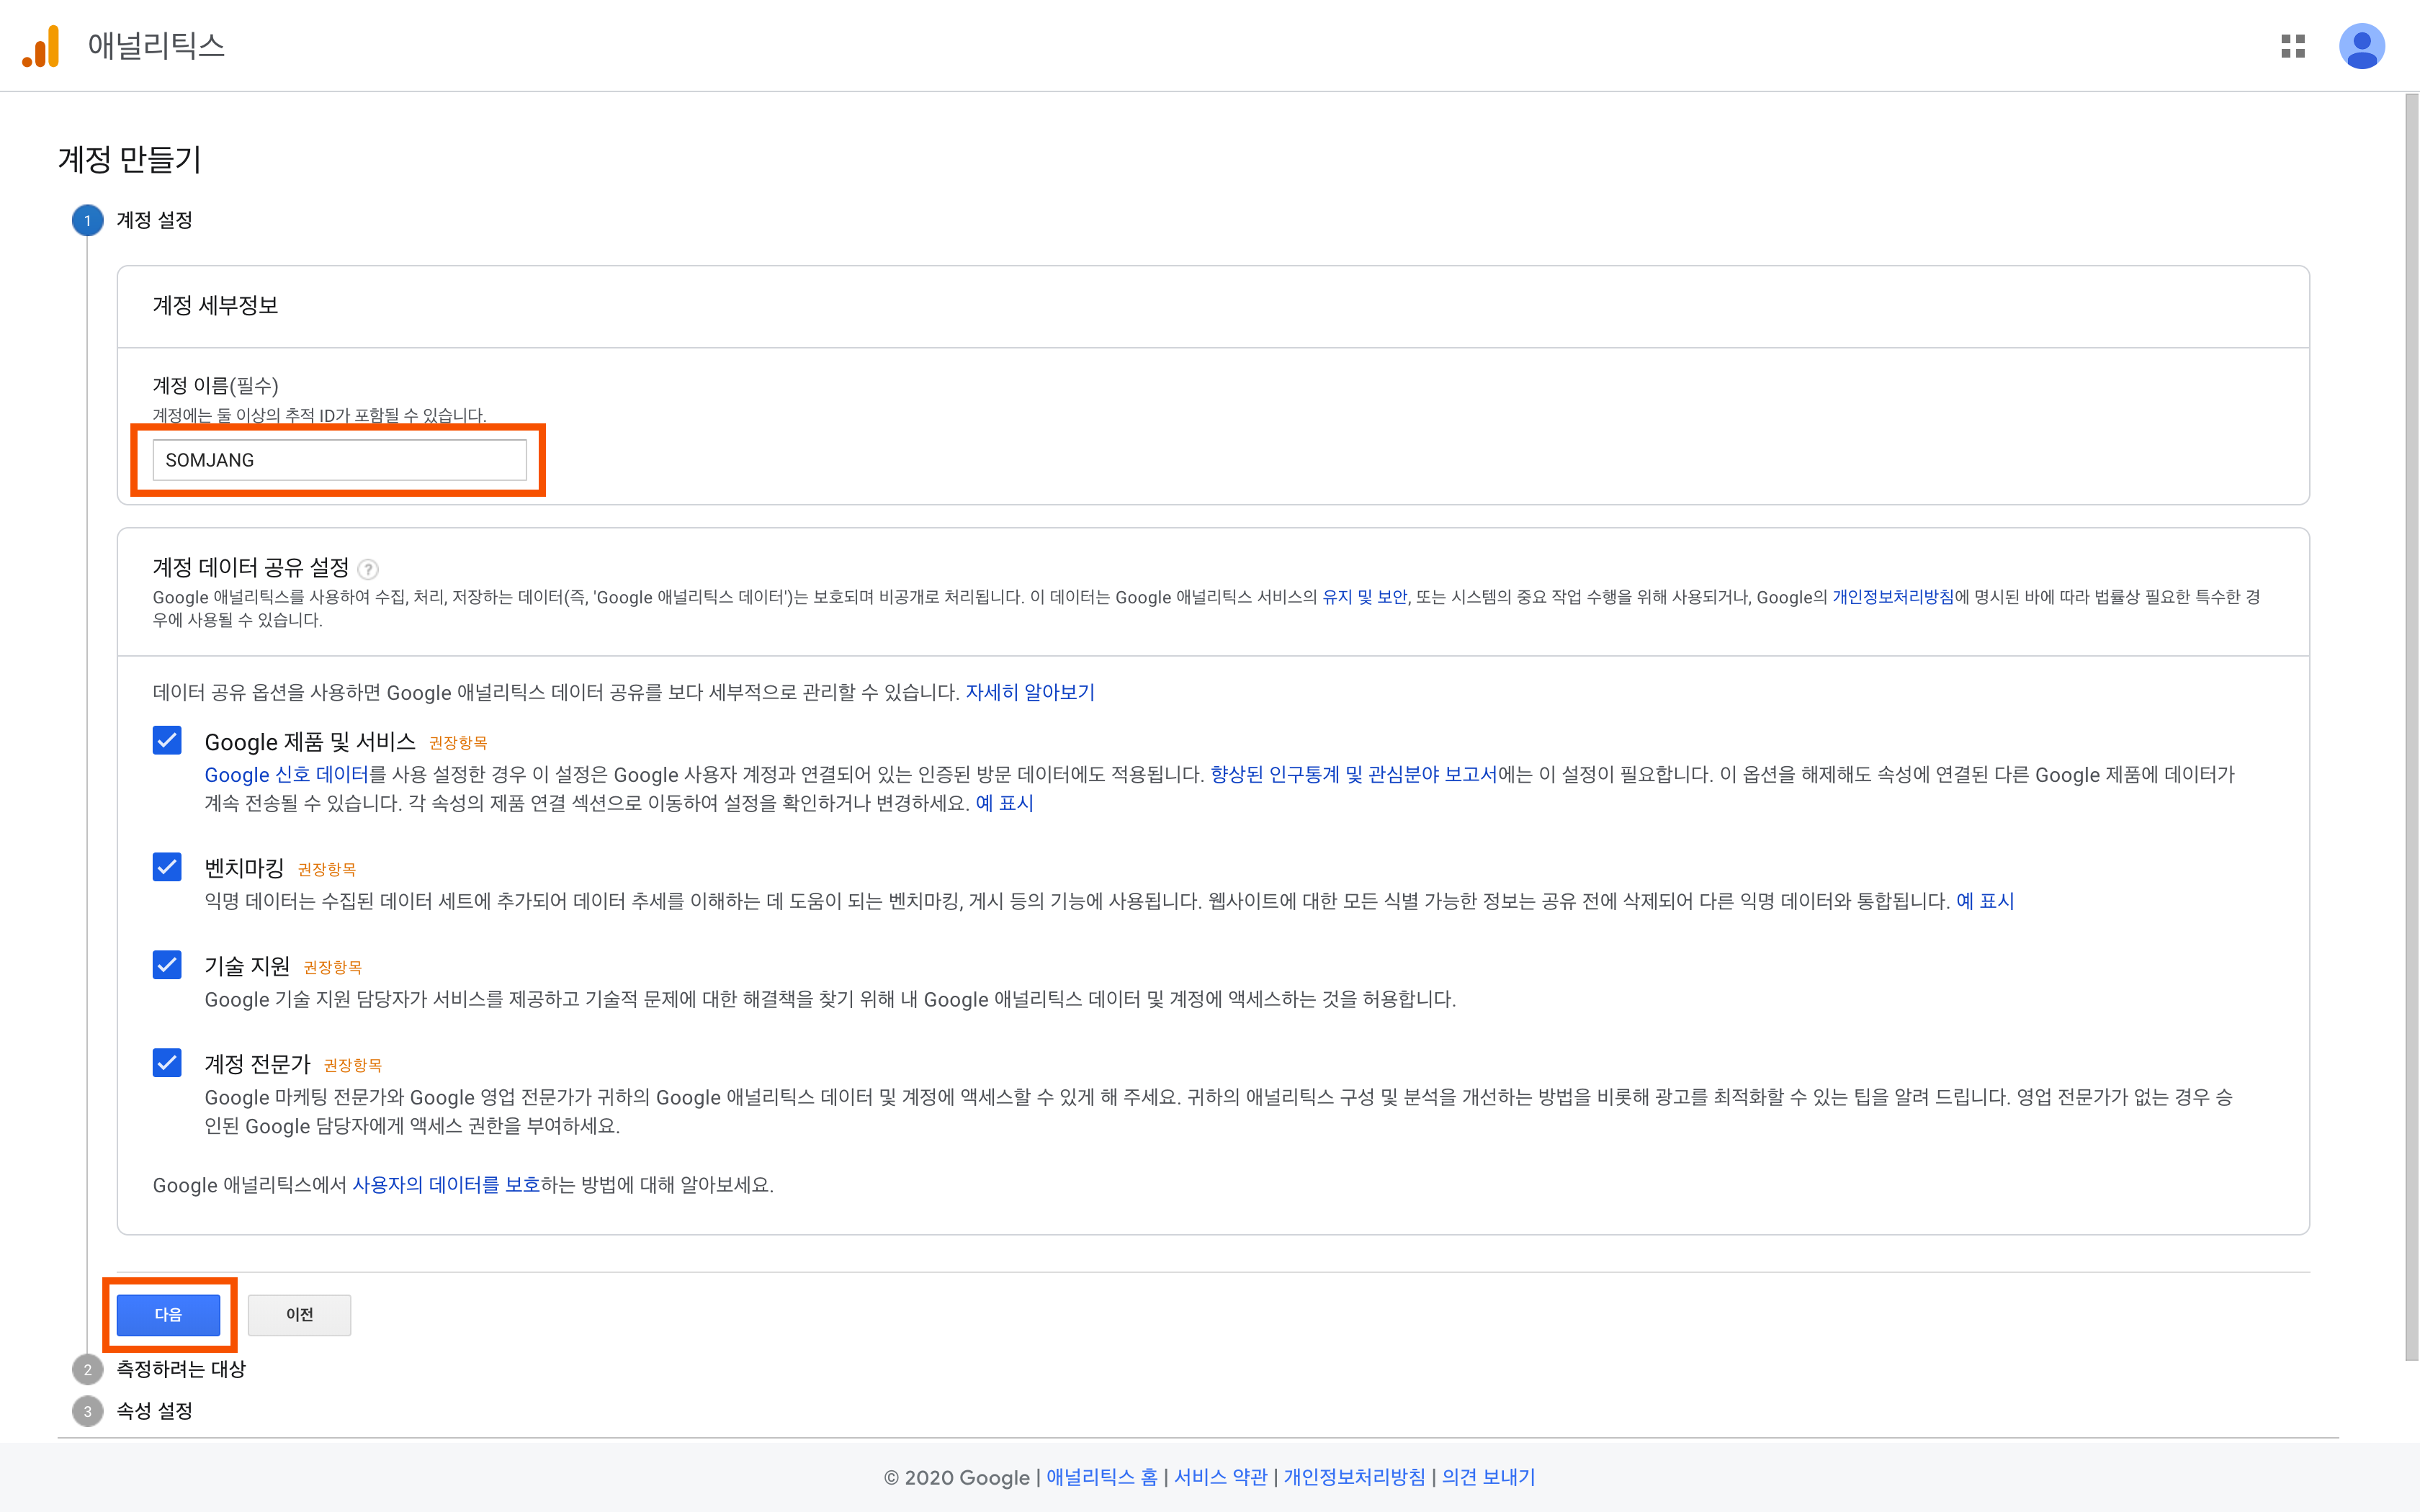Open the 개인정보처리방침 link in the data sharing description
The image size is (2420, 1512).
tap(1892, 597)
